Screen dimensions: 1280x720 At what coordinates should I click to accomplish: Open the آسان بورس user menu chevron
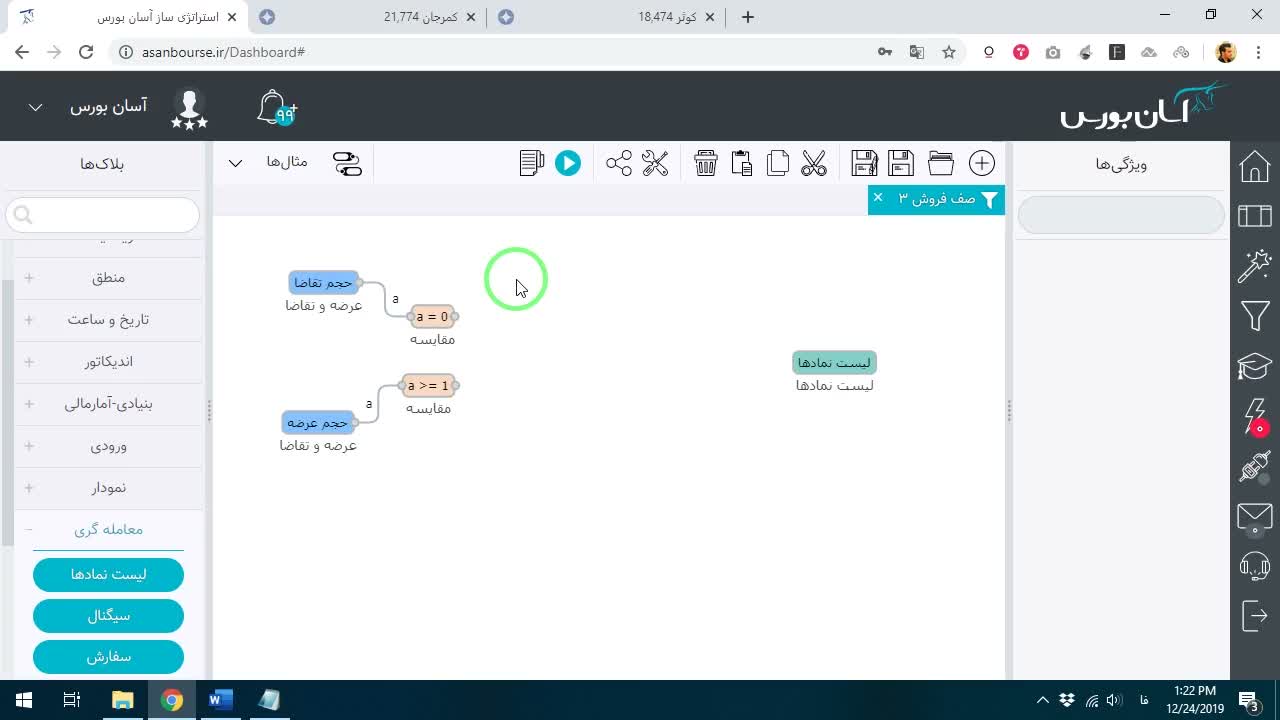35,107
